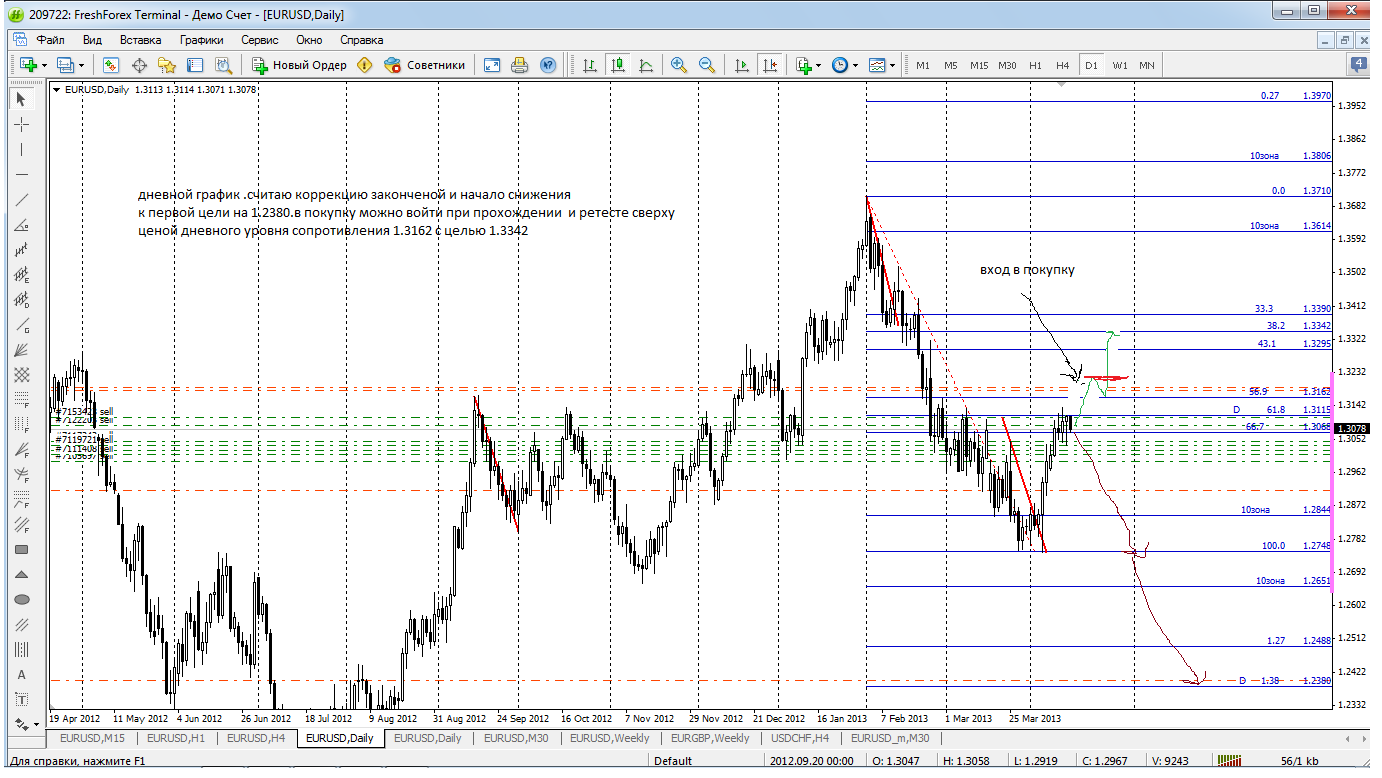Image resolution: width=1382 pixels, height=778 pixels.
Task: Toggle chart auto scroll
Action: (x=741, y=65)
